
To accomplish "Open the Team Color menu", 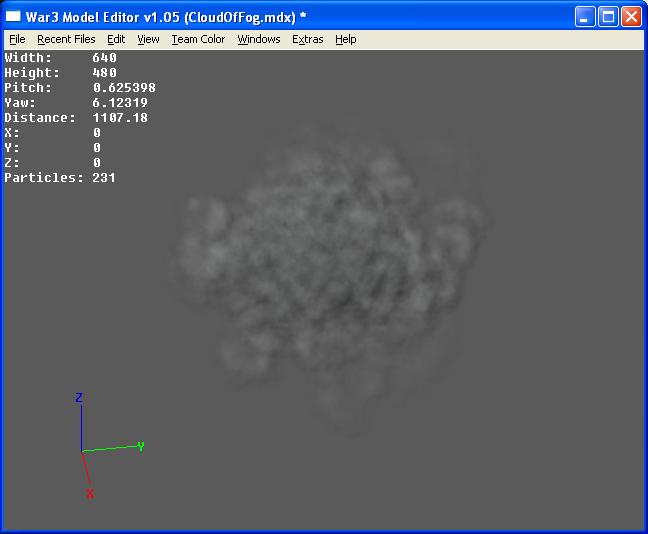I will coord(198,39).
